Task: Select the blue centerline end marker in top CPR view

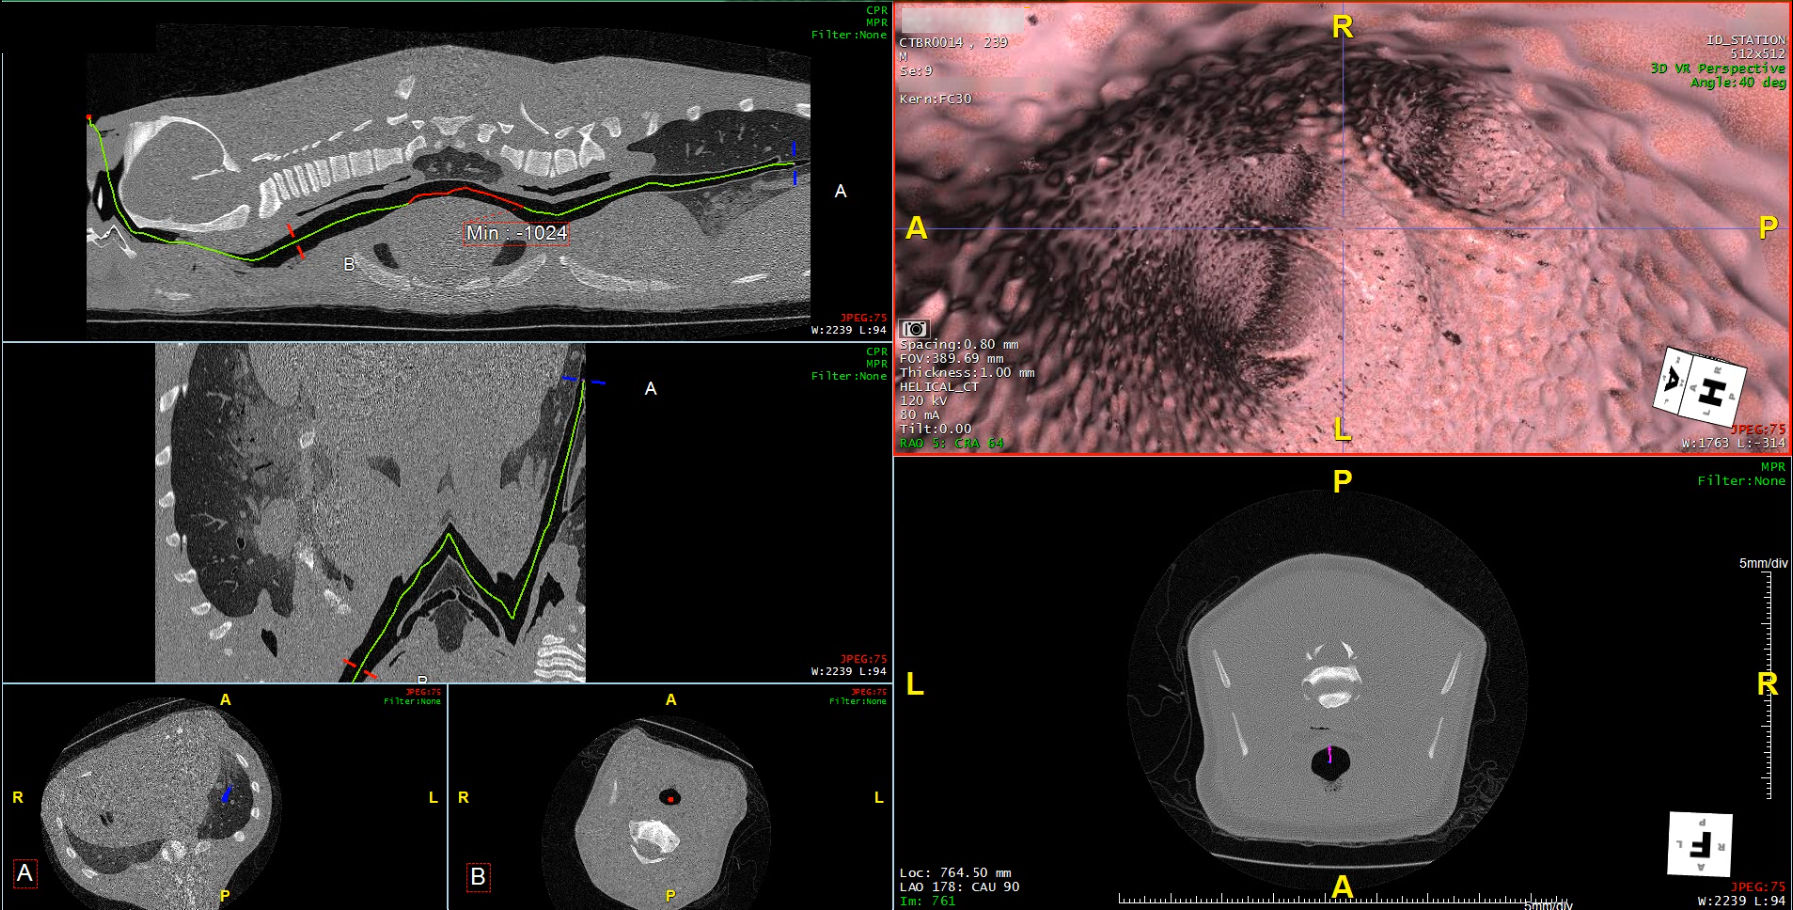Action: click(x=794, y=163)
